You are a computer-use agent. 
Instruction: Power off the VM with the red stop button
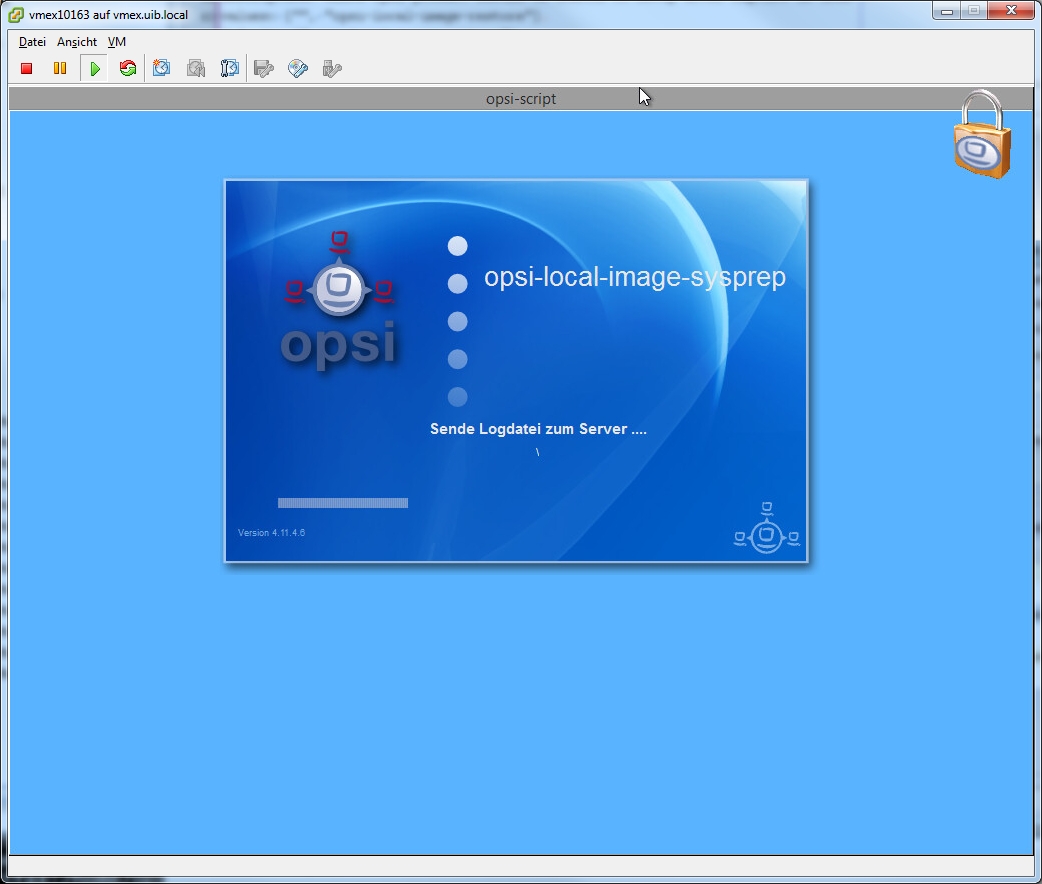click(27, 68)
